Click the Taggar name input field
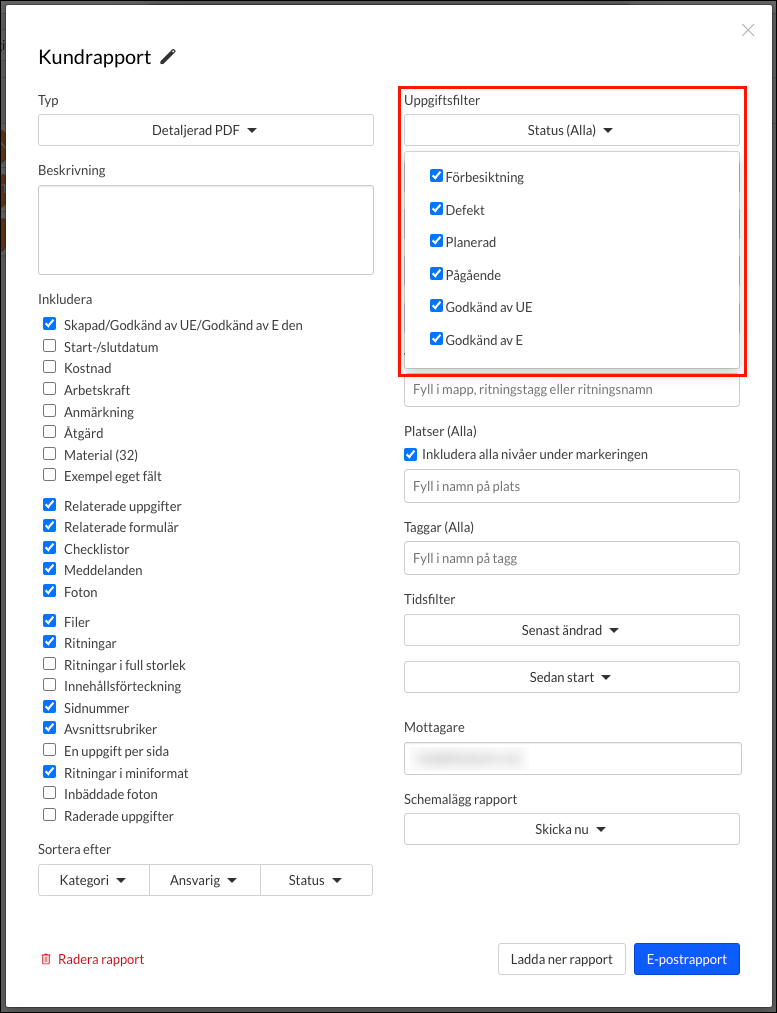The image size is (777, 1013). tap(571, 558)
